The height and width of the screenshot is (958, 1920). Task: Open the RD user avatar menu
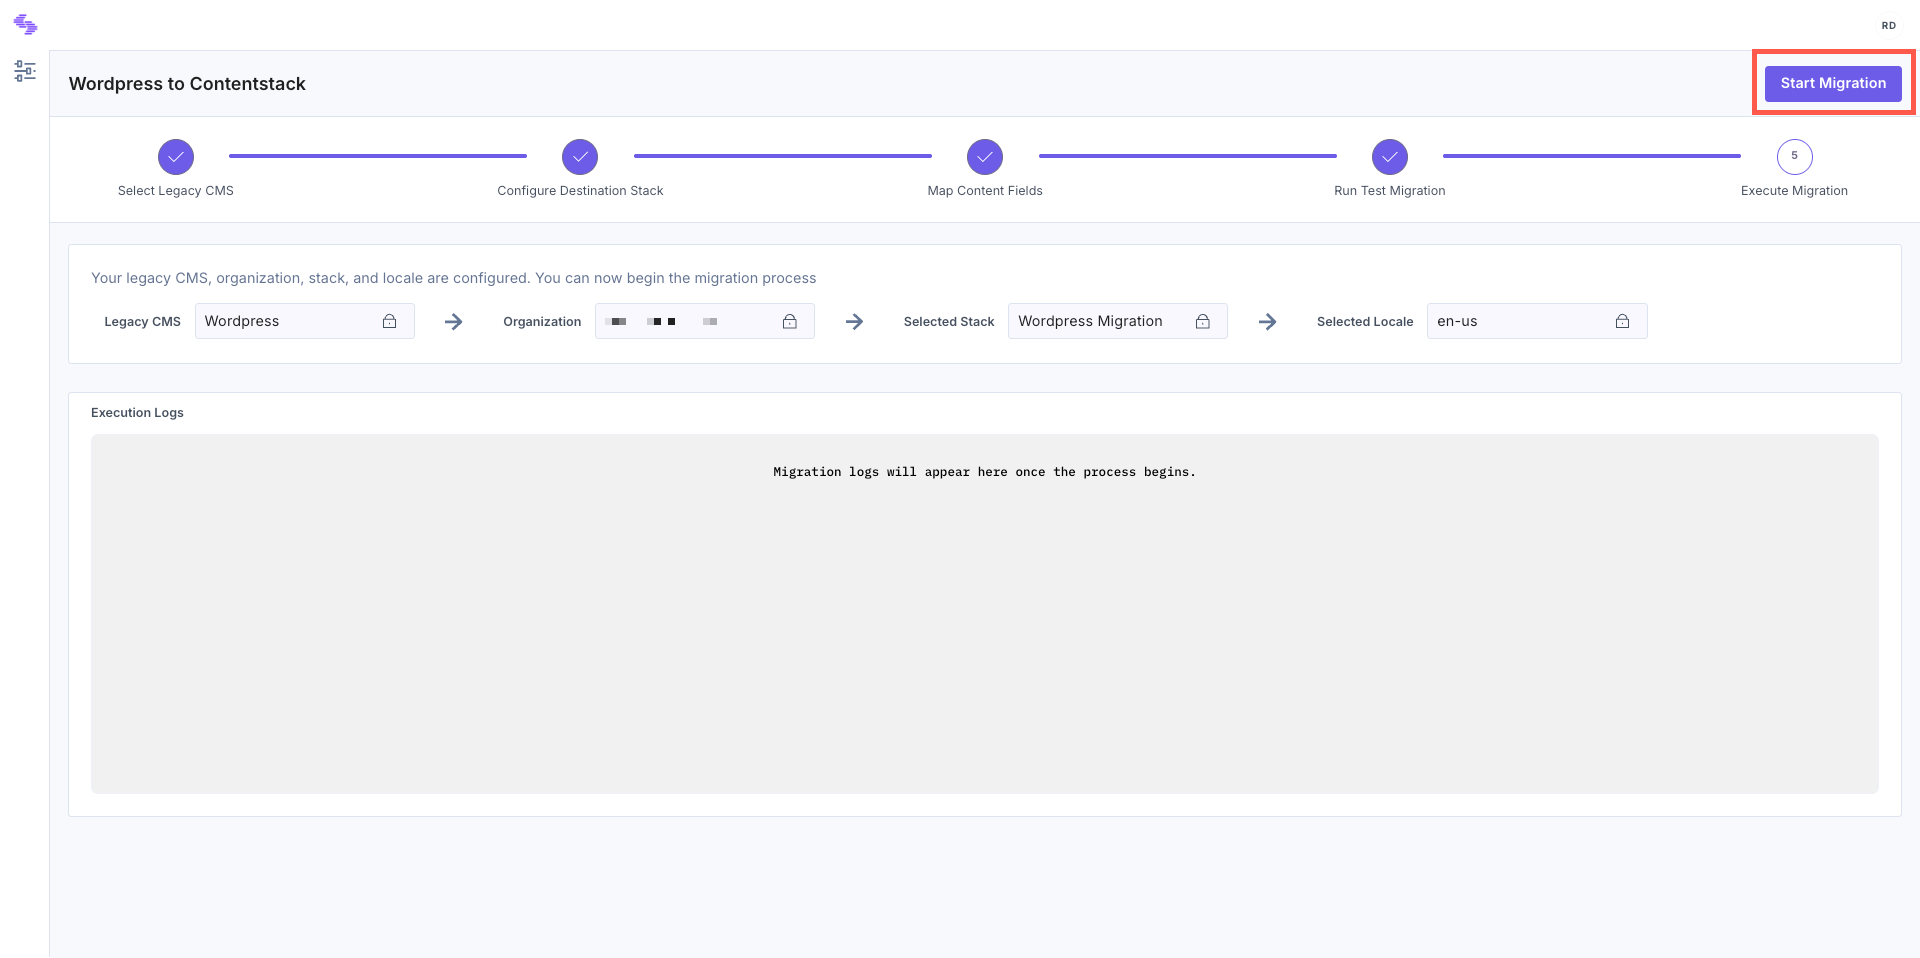[x=1889, y=26]
